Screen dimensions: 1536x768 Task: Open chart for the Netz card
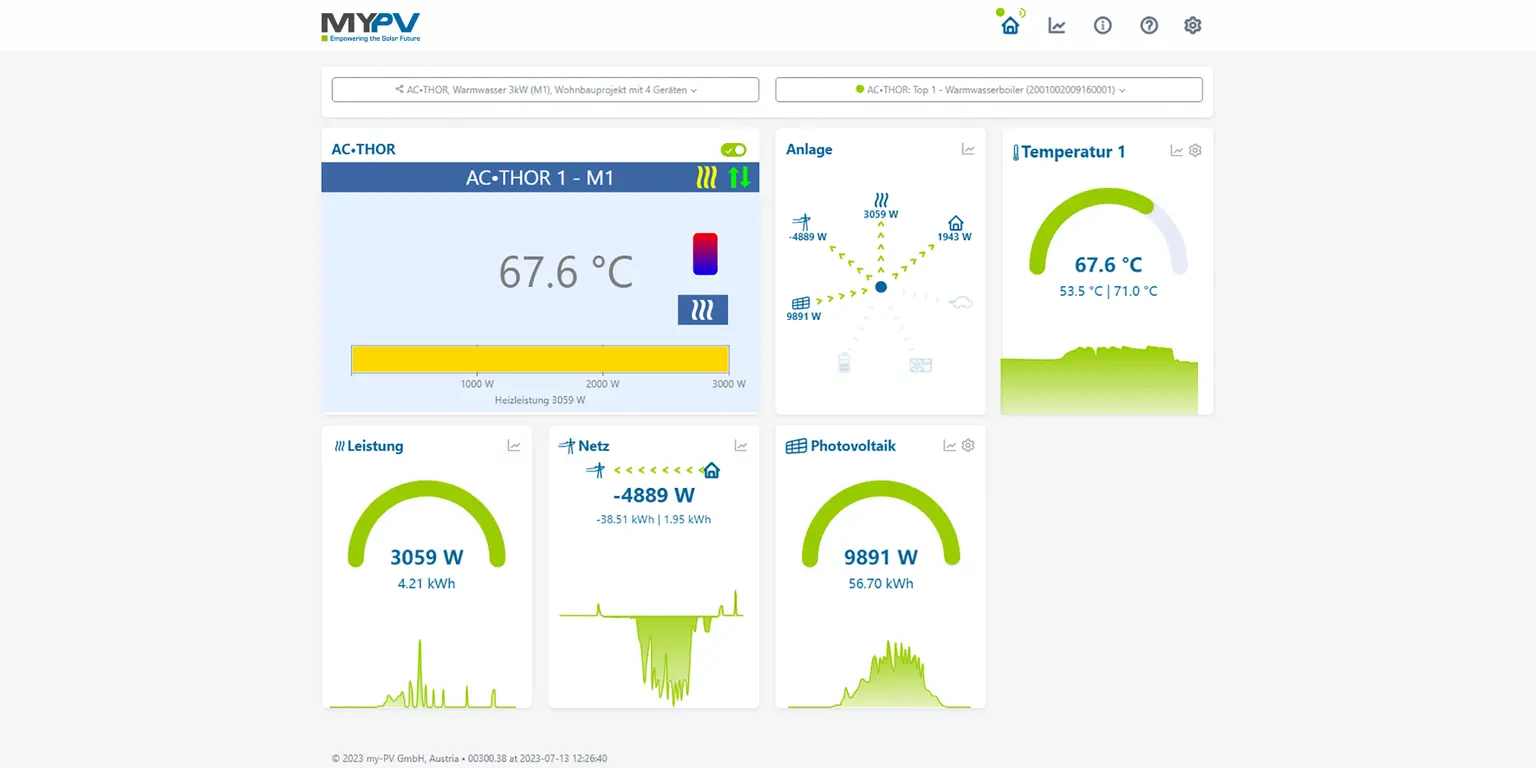[x=741, y=446]
